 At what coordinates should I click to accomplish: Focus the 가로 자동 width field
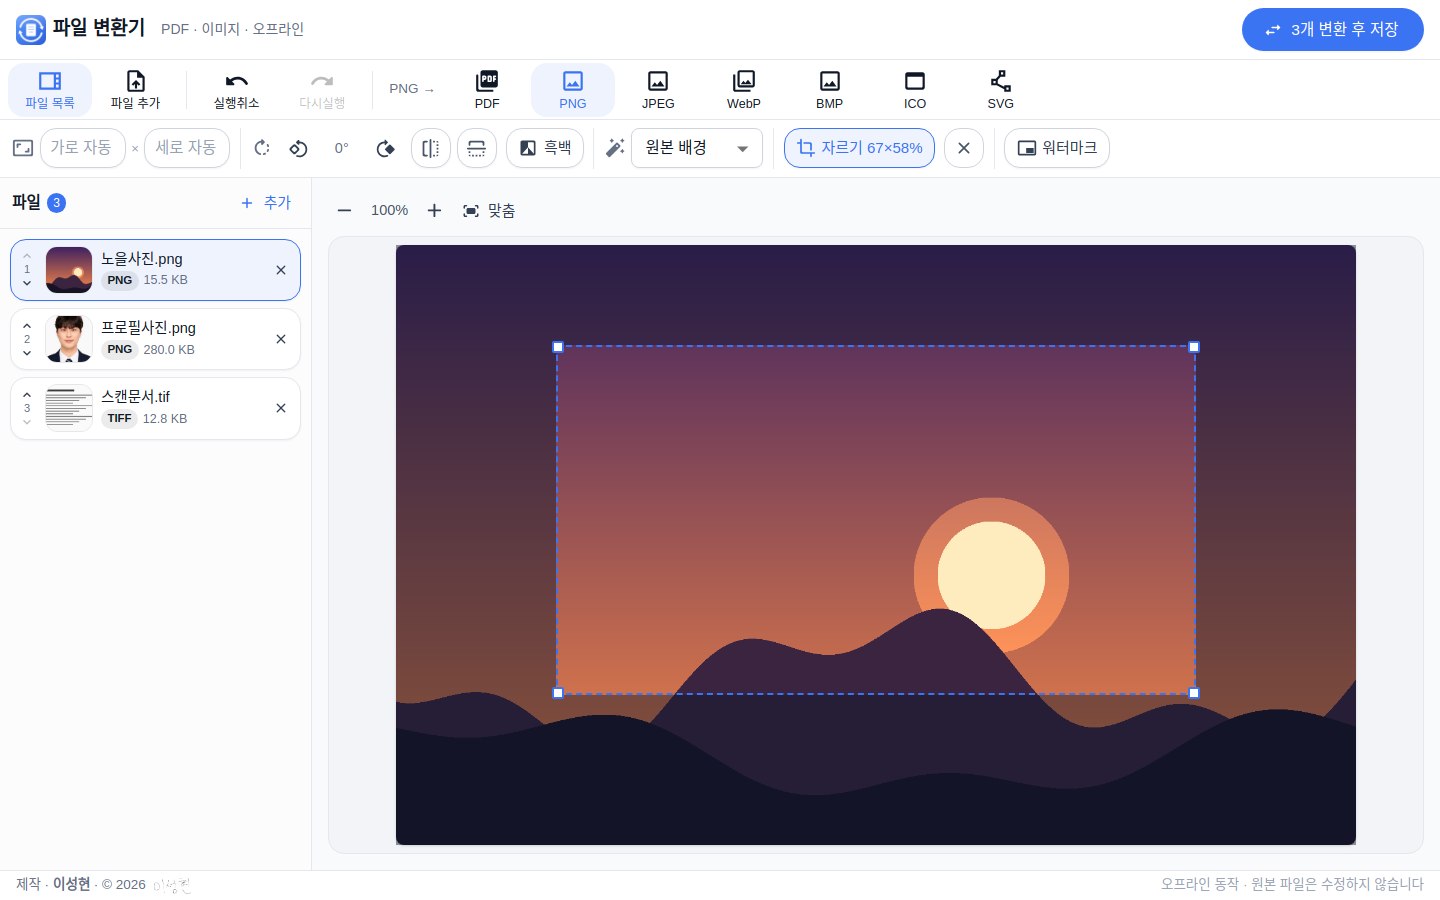coord(82,148)
